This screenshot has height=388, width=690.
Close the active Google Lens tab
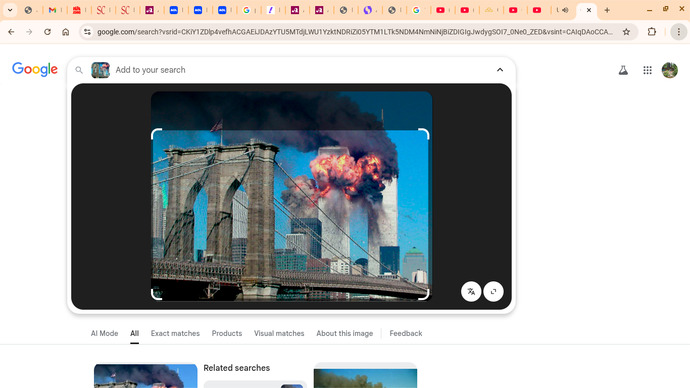coord(589,10)
